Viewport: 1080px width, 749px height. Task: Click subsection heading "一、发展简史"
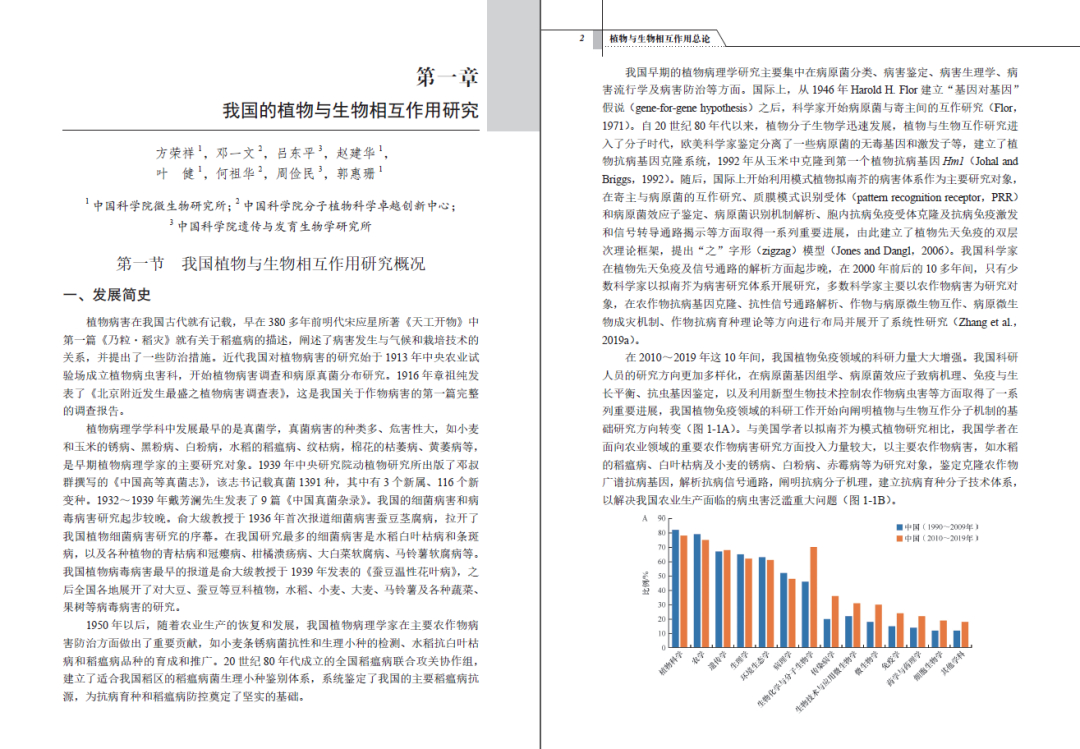pyautogui.click(x=107, y=296)
